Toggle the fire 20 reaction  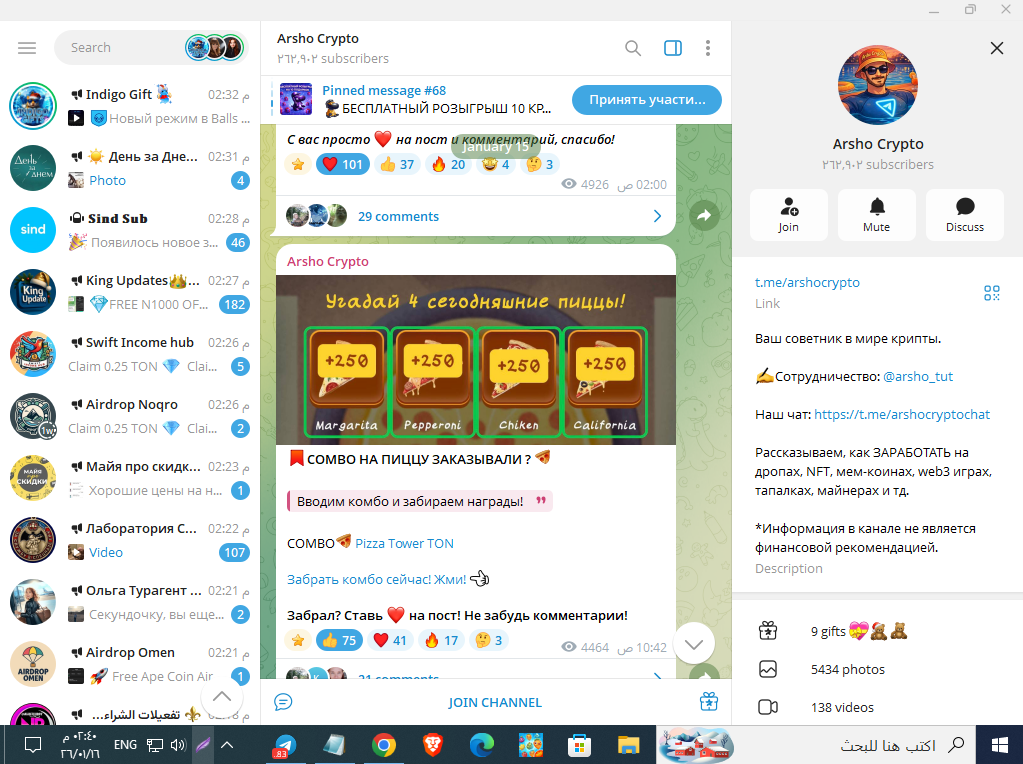449,164
